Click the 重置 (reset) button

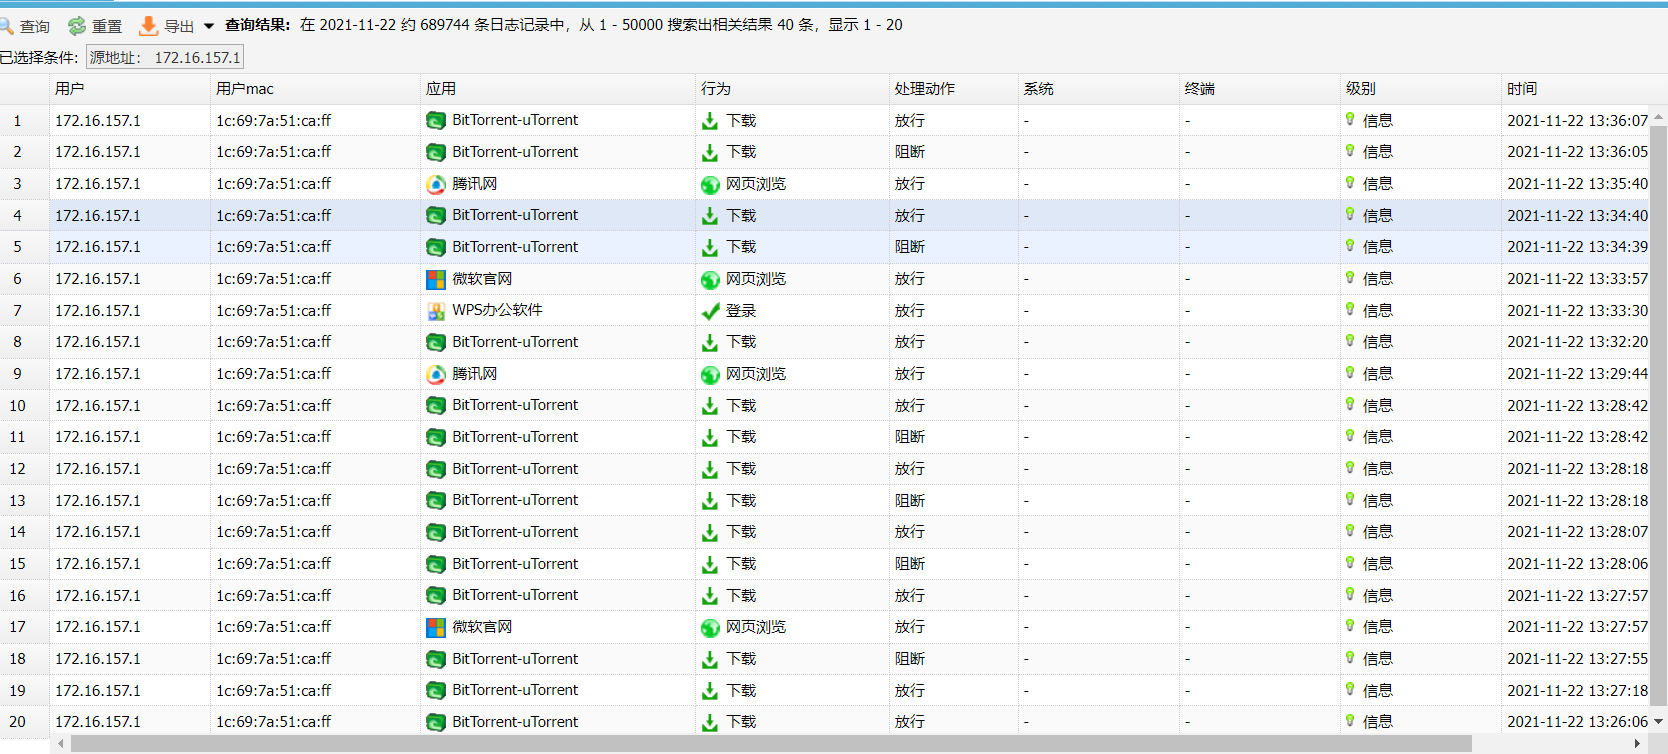tap(95, 26)
